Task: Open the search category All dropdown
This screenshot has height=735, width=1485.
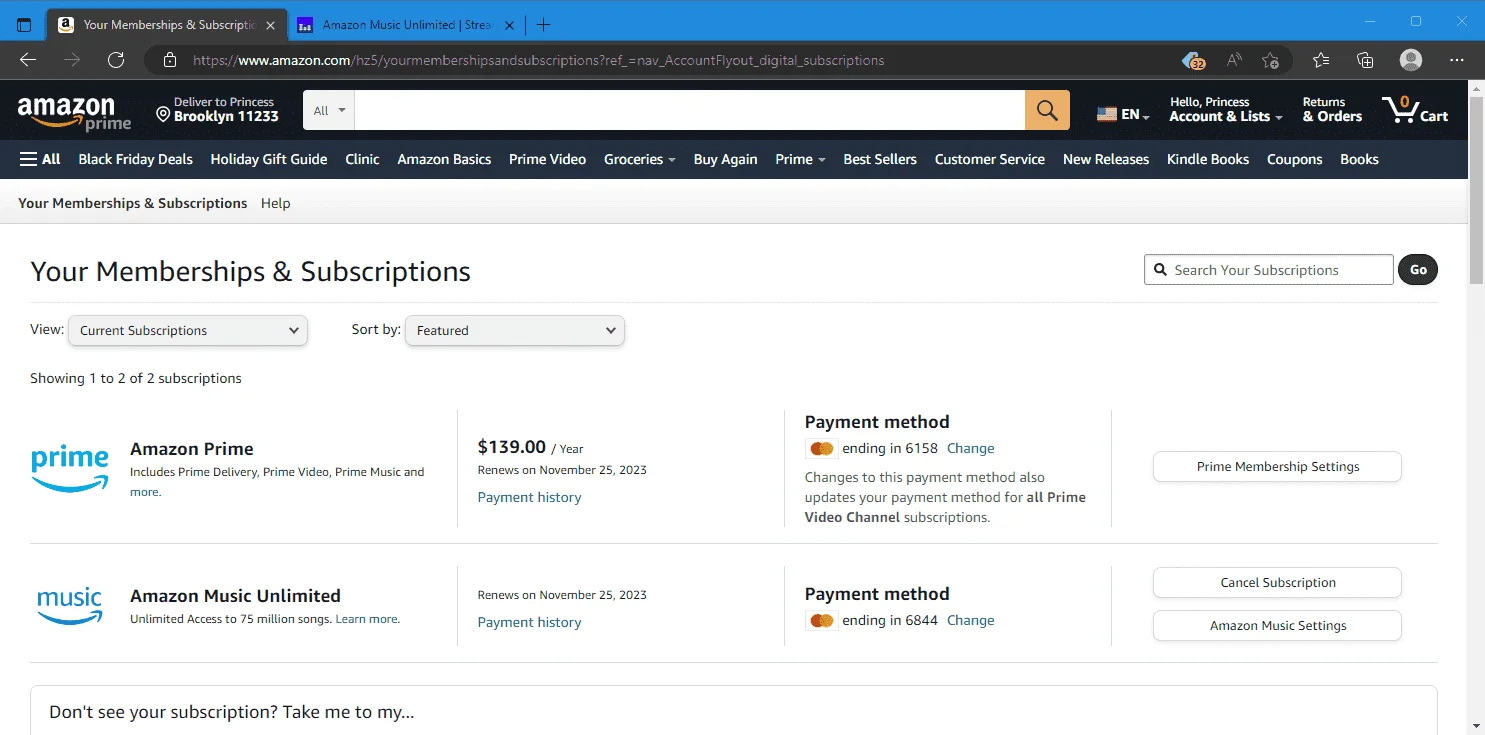Action: [x=329, y=110]
